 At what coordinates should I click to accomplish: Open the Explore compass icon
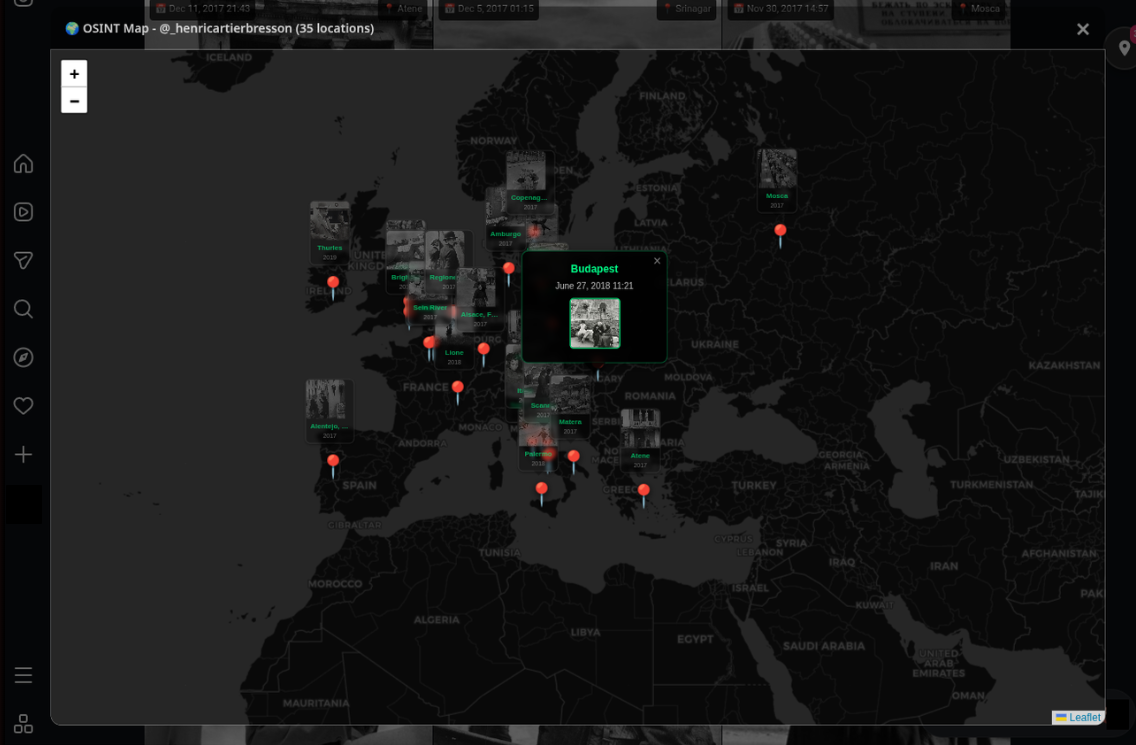(x=23, y=357)
